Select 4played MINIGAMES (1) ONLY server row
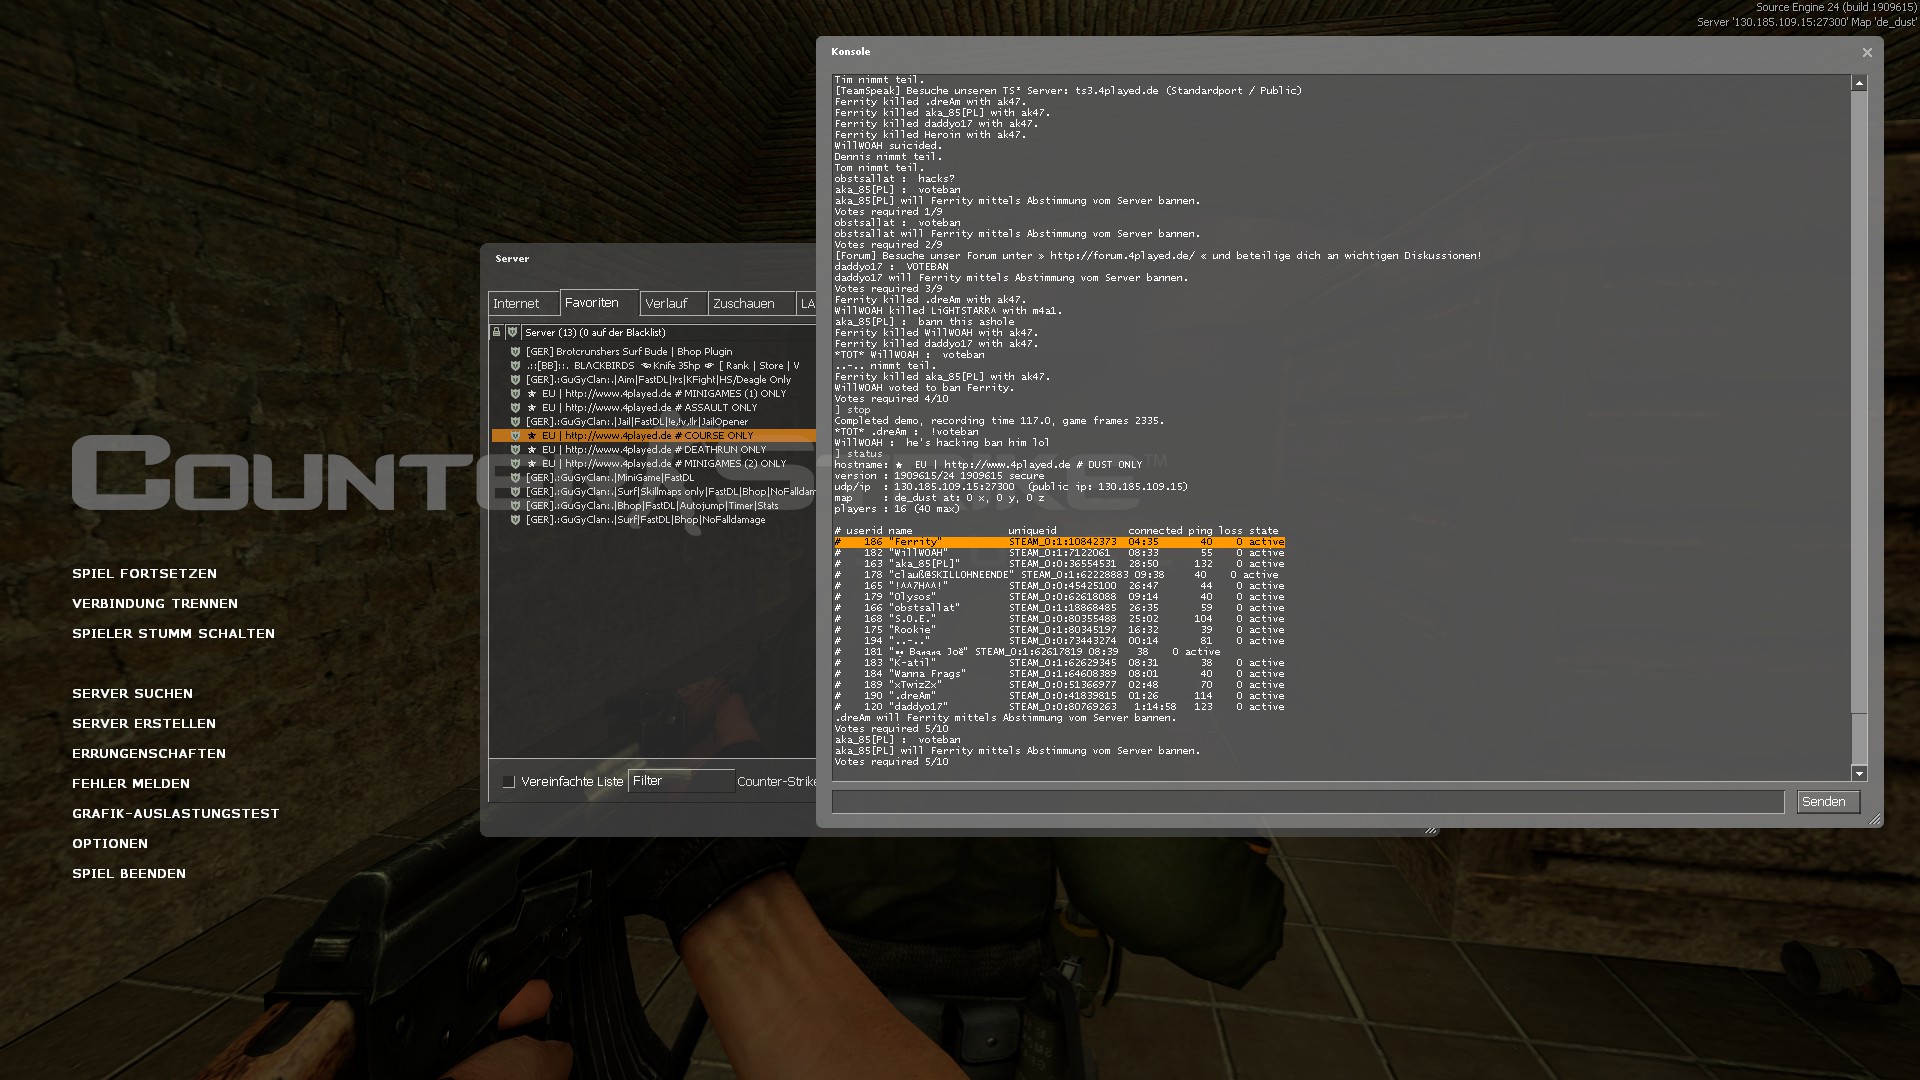Screen dimensions: 1920x1080 click(x=654, y=394)
